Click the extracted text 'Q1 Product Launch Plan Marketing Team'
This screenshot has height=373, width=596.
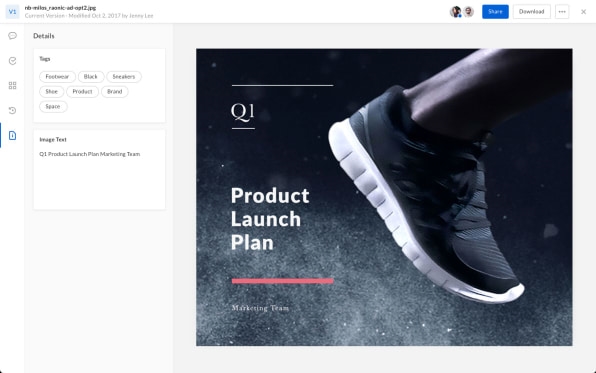pyautogui.click(x=90, y=154)
